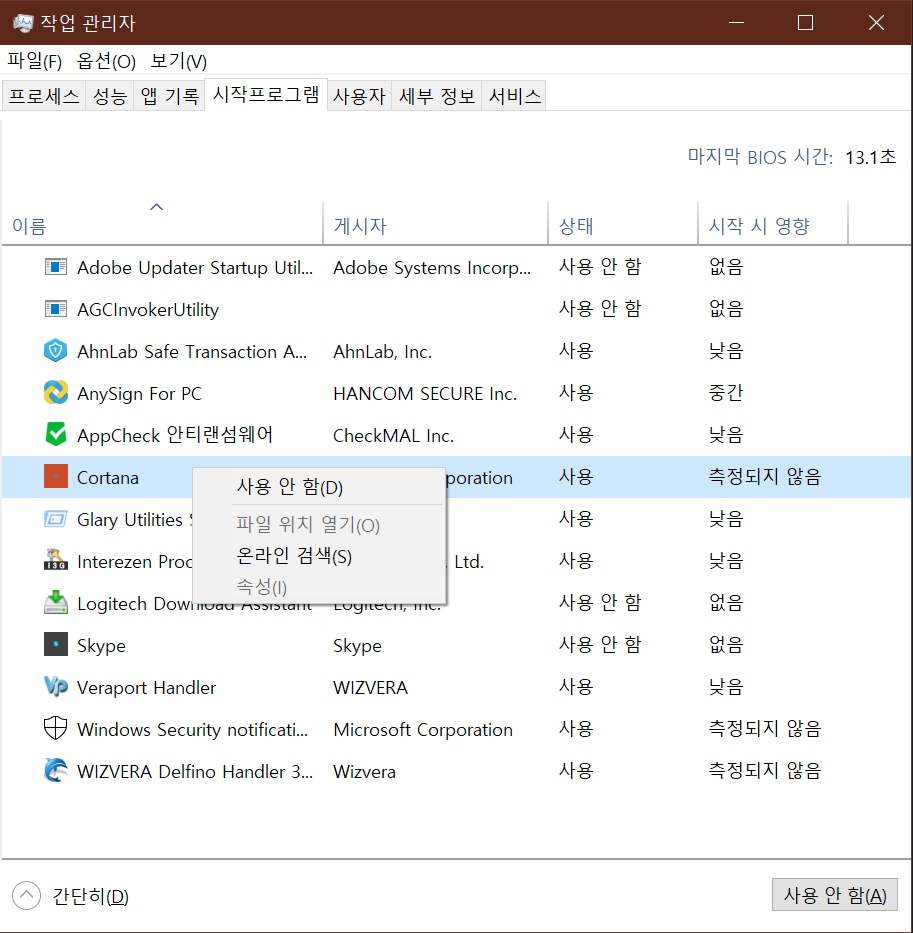Click the 중간 impact value for AnySign
913x933 pixels.
point(726,393)
